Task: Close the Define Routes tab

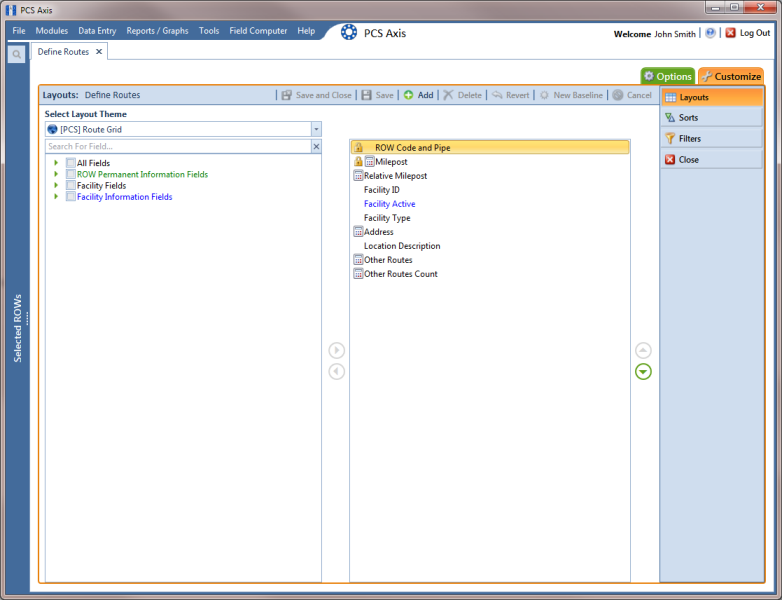Action: (x=99, y=51)
